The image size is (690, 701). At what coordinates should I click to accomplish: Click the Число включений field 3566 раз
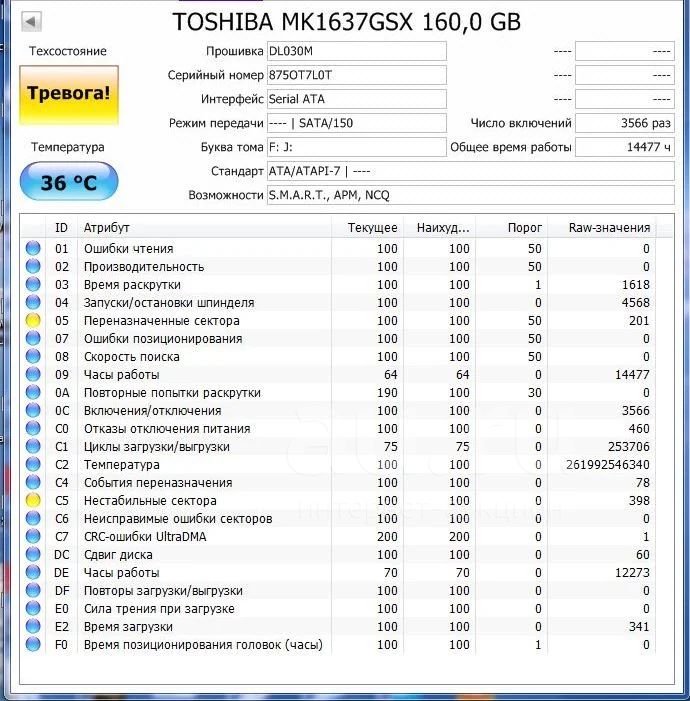point(625,123)
